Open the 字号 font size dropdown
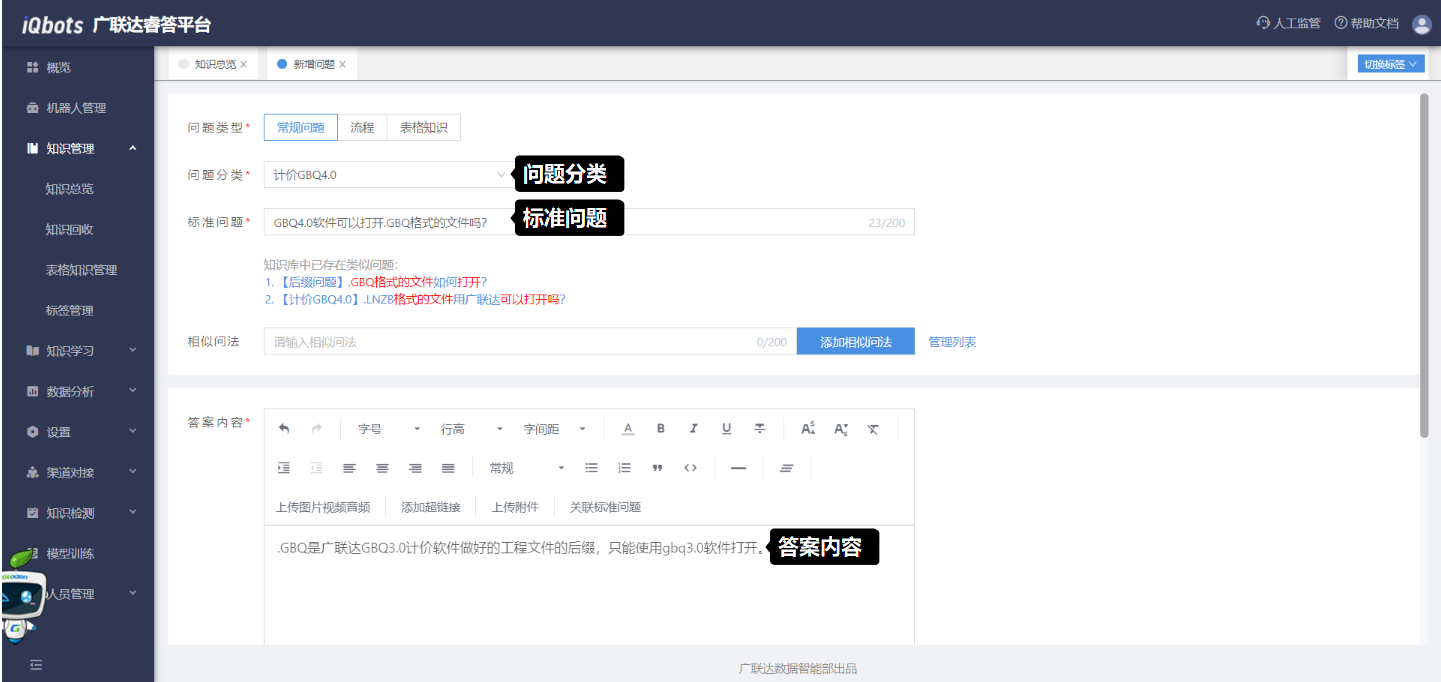 (x=388, y=429)
